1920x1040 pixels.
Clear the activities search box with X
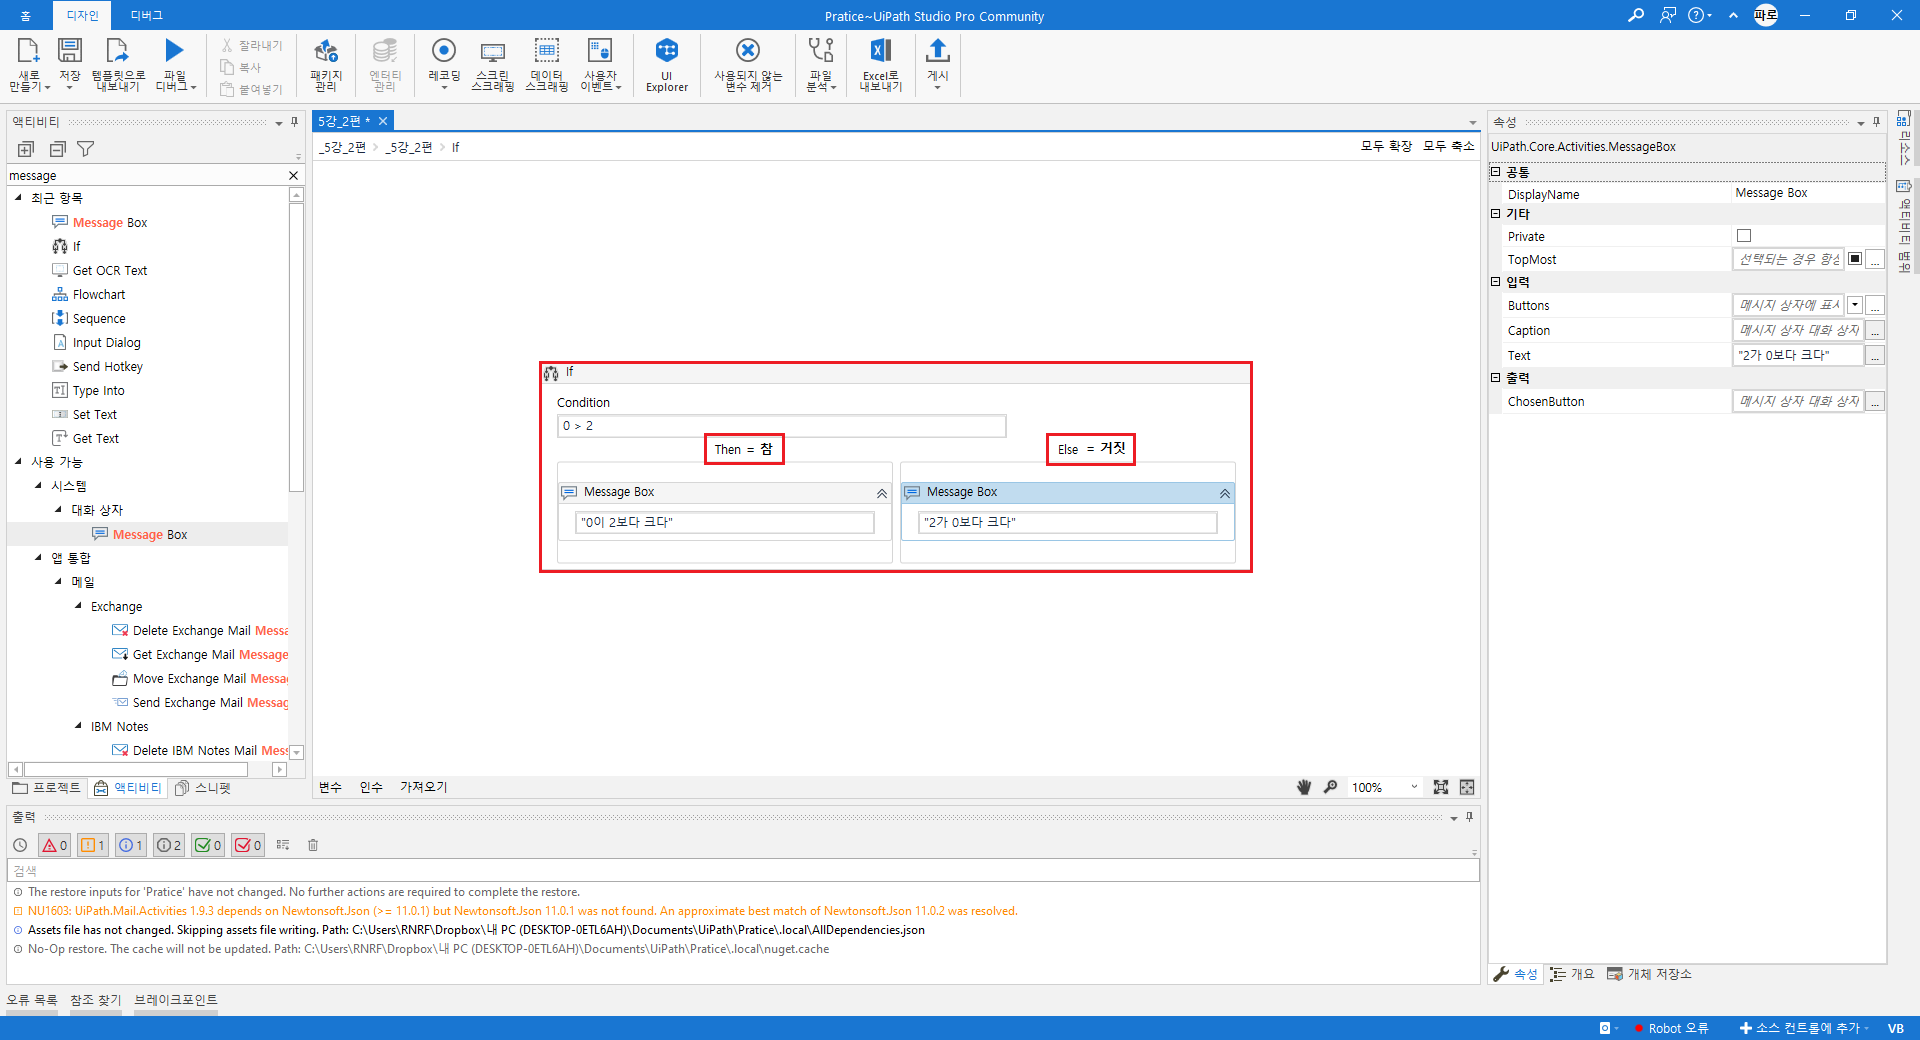(293, 175)
